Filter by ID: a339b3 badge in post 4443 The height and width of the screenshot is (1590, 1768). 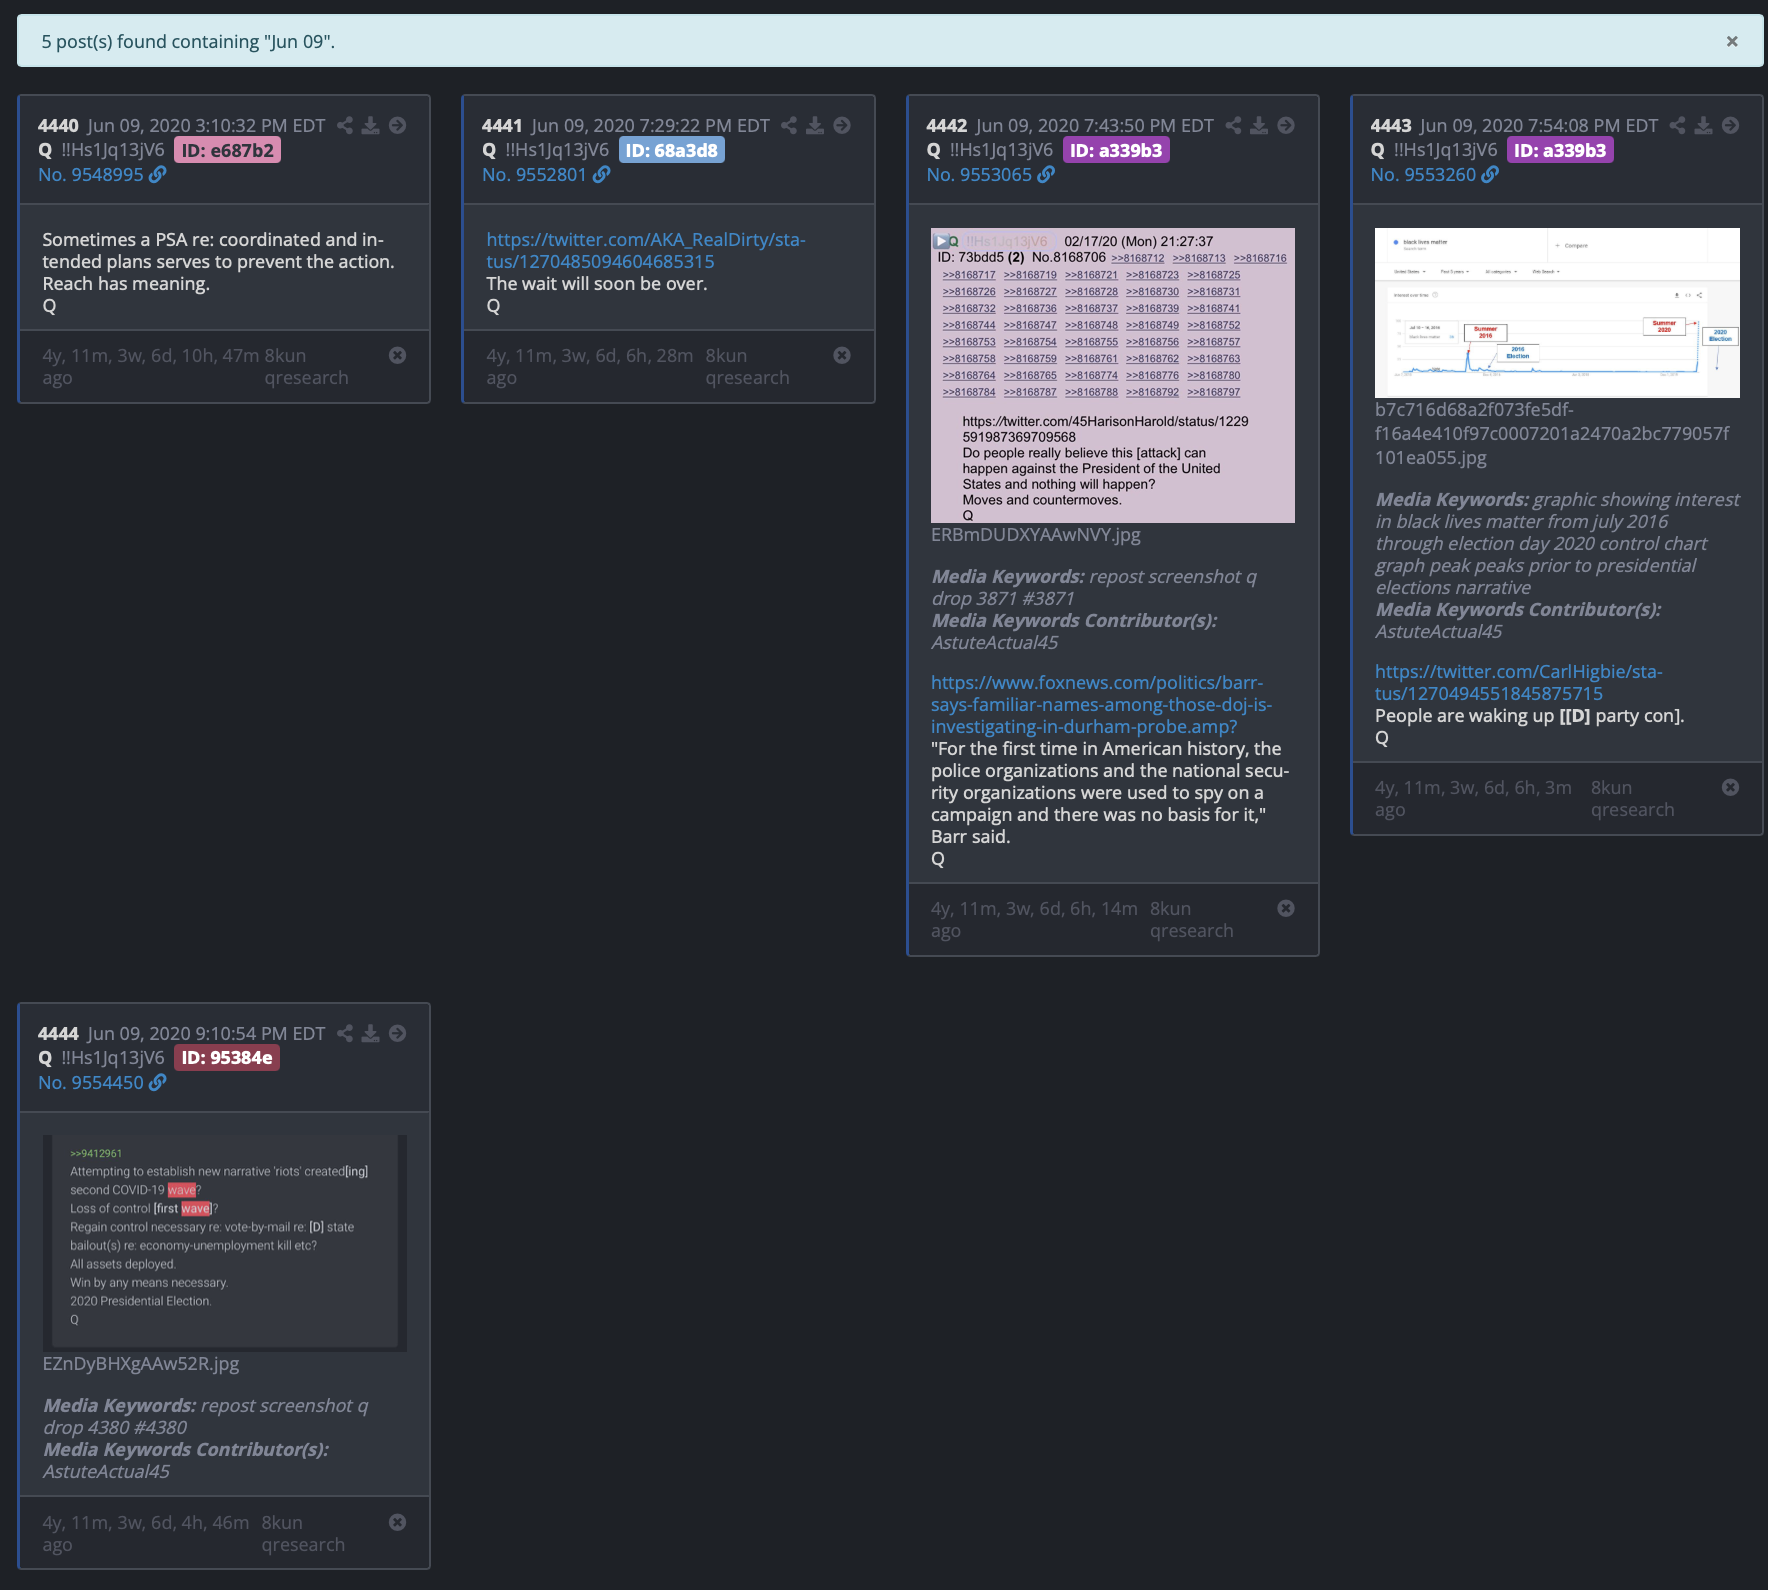coord(1560,150)
